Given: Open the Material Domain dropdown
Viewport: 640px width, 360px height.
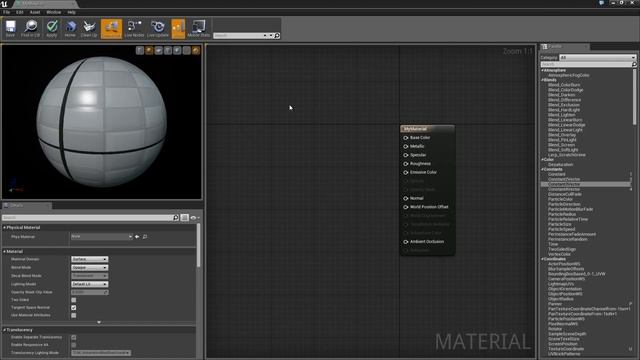Looking at the screenshot, I should click(89, 259).
